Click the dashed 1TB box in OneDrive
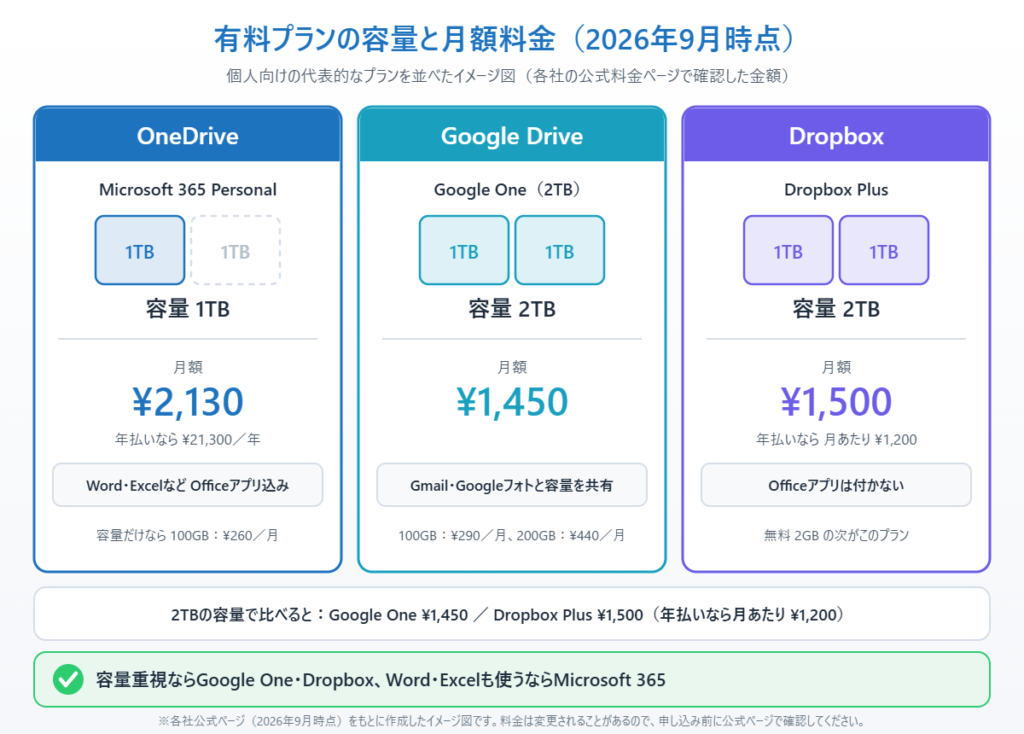The width and height of the screenshot is (1024, 734). click(x=235, y=251)
